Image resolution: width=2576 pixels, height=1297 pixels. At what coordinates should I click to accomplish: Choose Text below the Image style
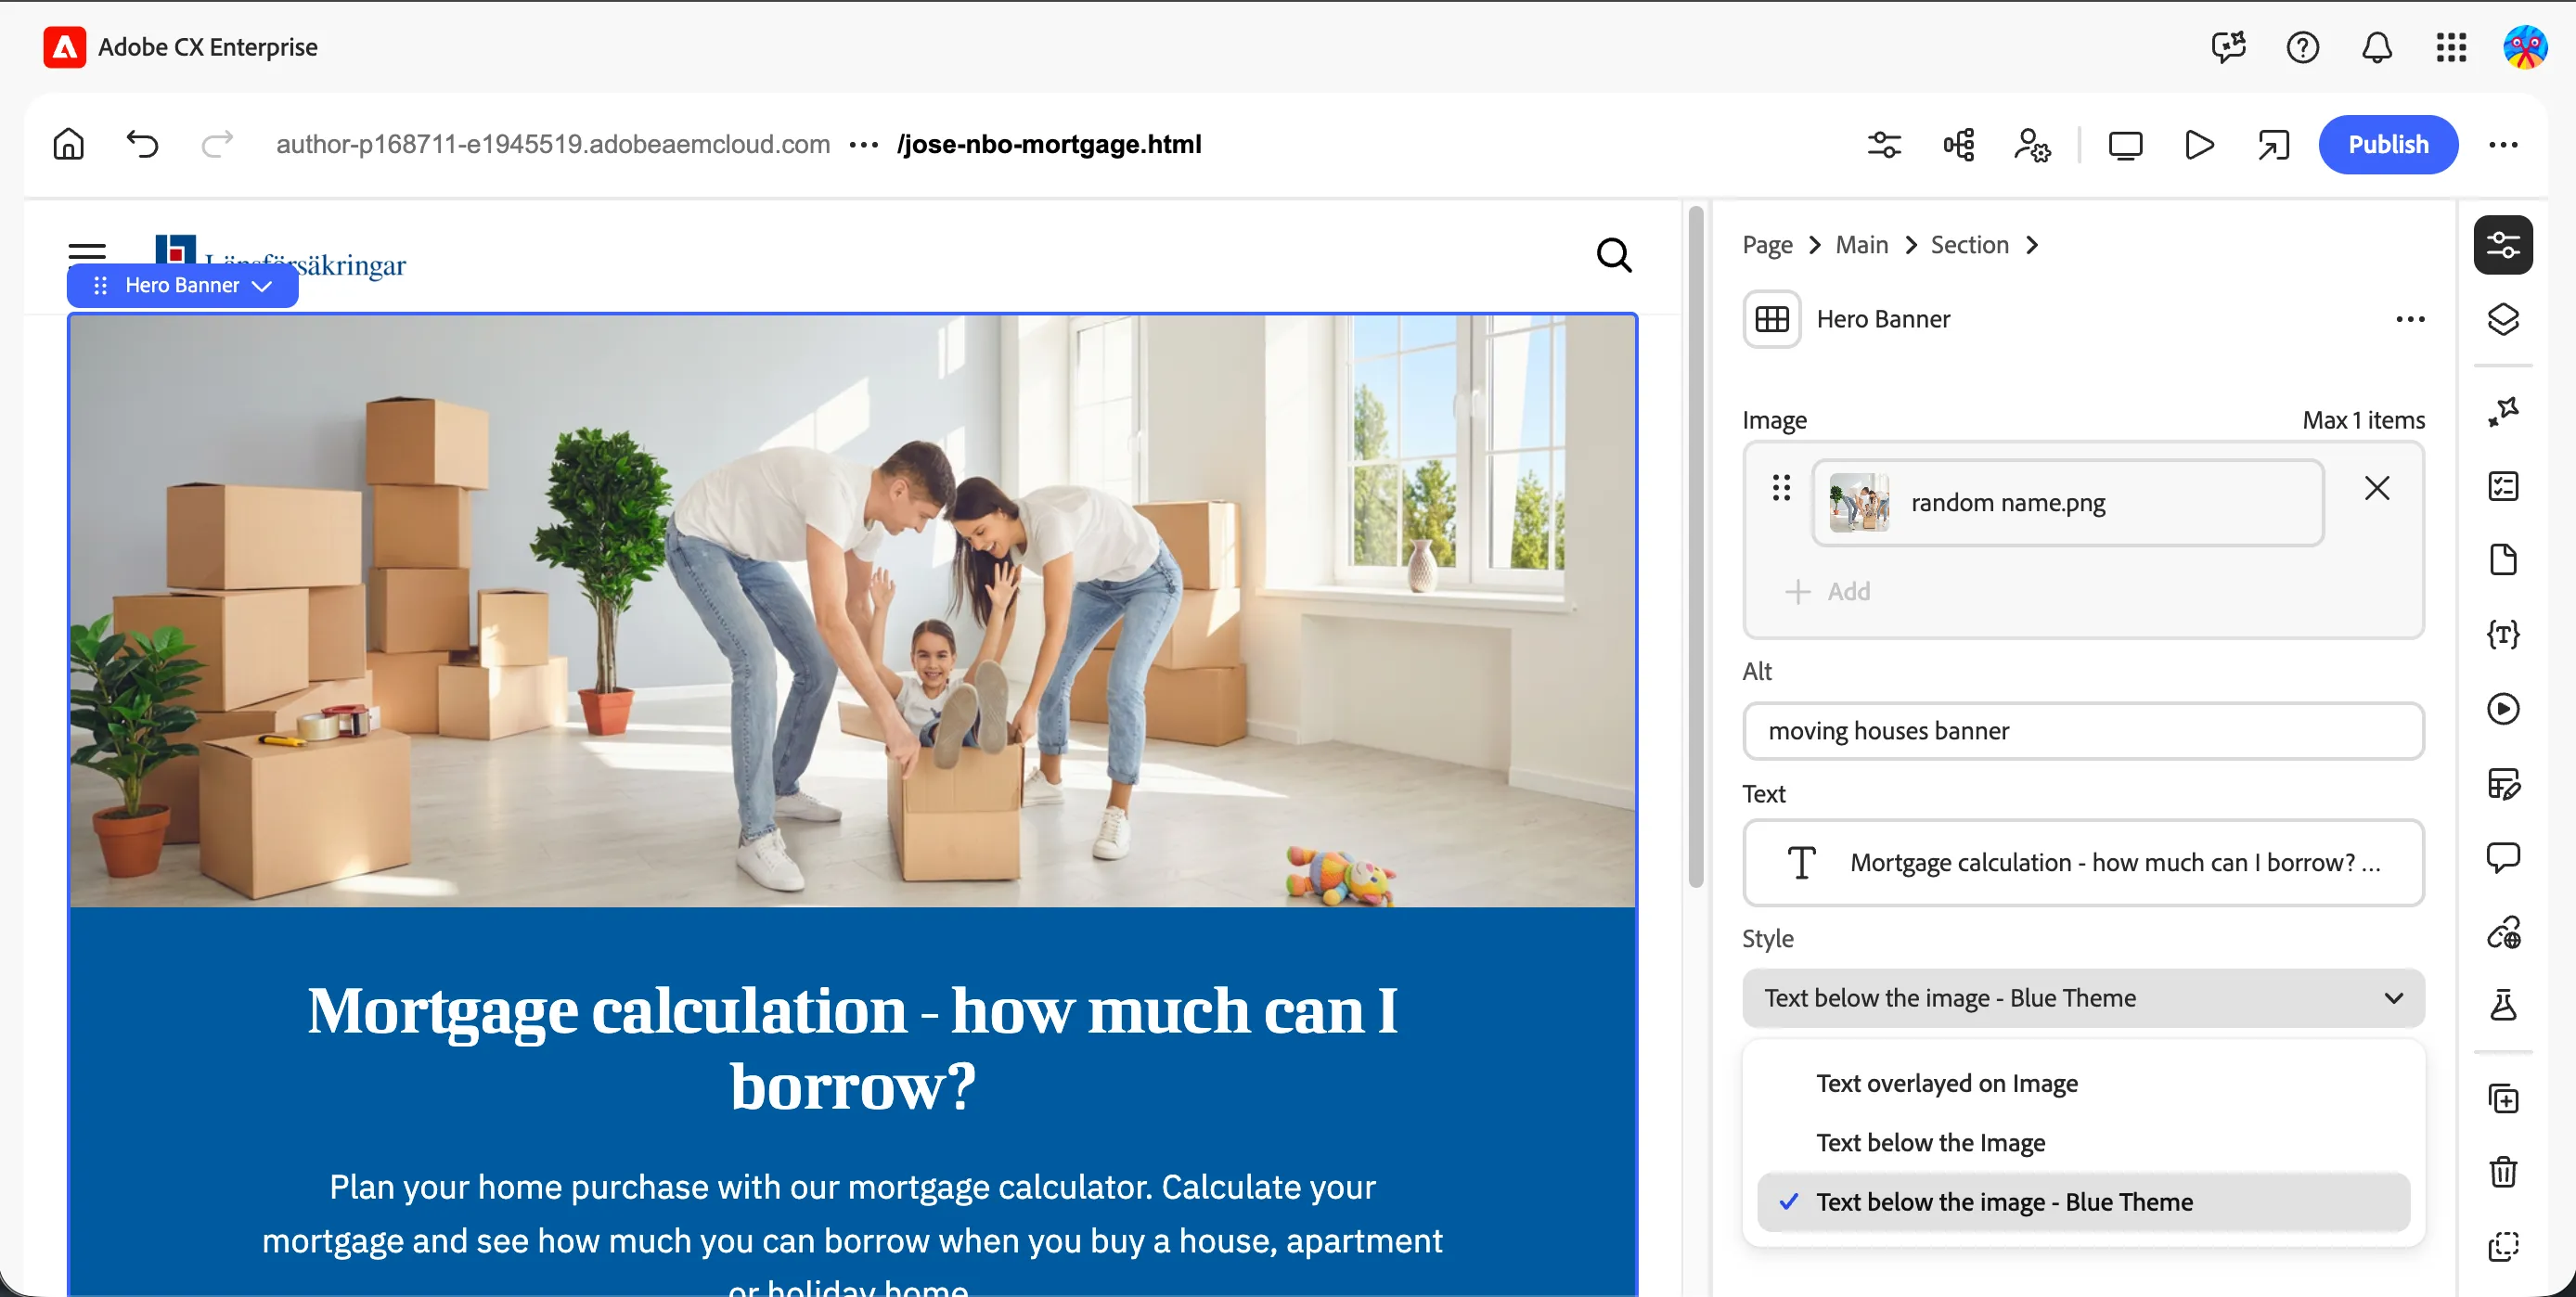tap(2083, 1142)
